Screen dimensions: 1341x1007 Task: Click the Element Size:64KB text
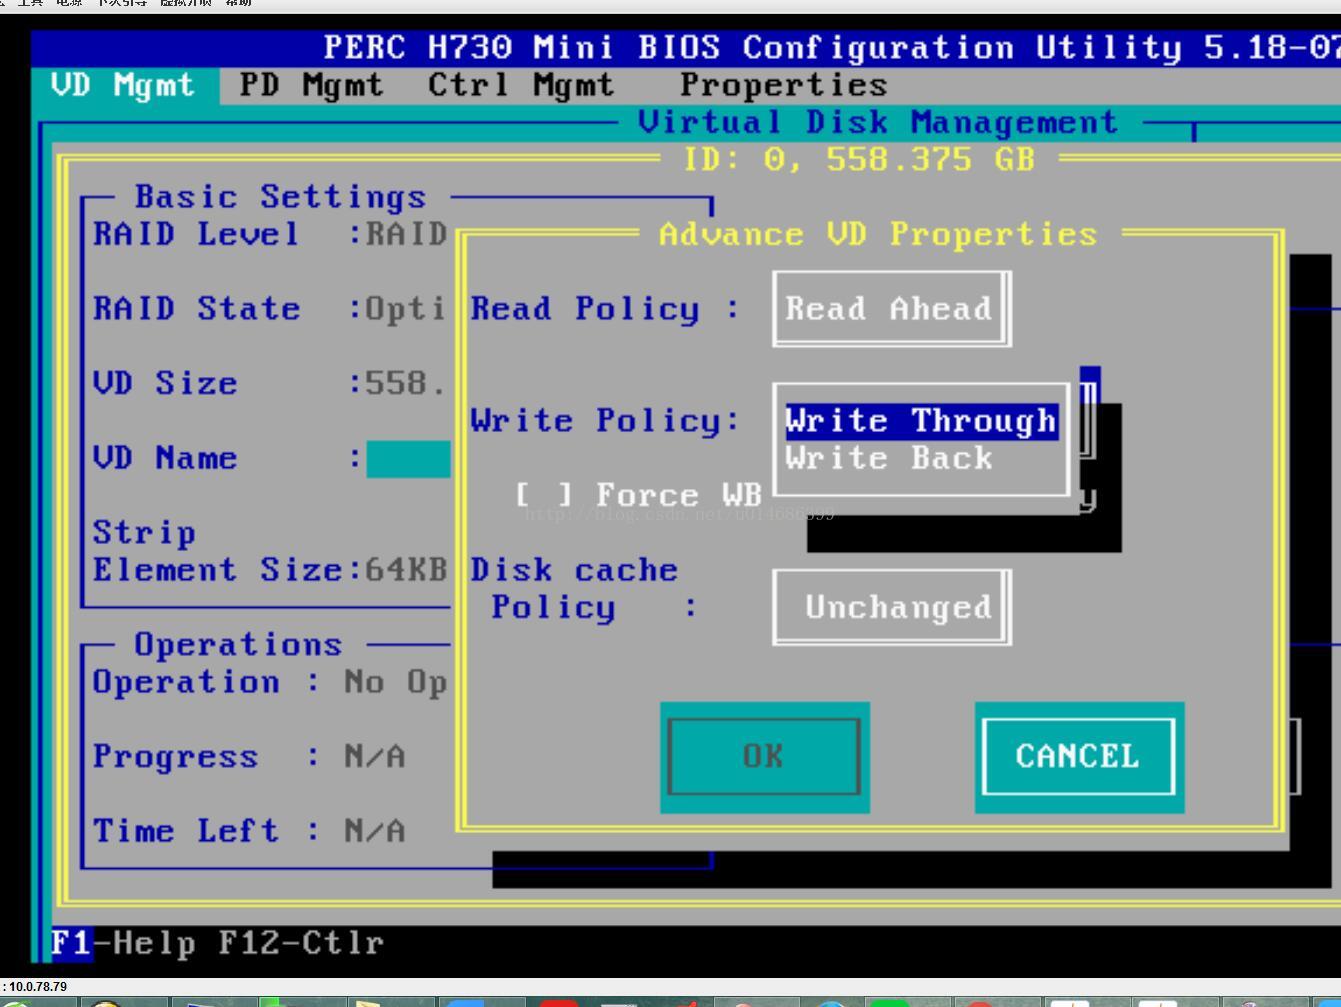tap(270, 571)
